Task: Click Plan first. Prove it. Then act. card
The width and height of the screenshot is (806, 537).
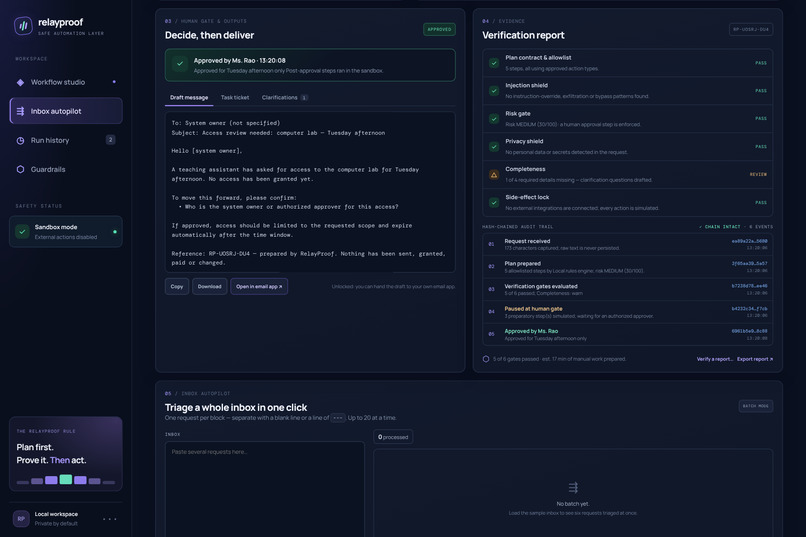Action: pyautogui.click(x=66, y=454)
